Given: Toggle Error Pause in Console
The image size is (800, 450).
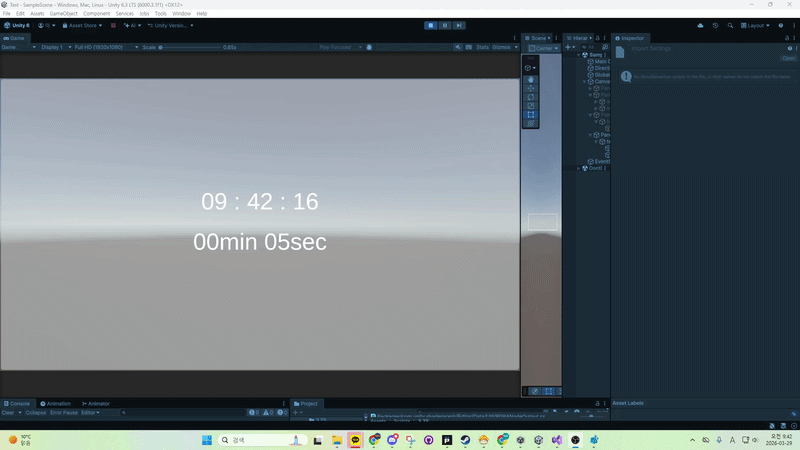Looking at the screenshot, I should (x=64, y=413).
